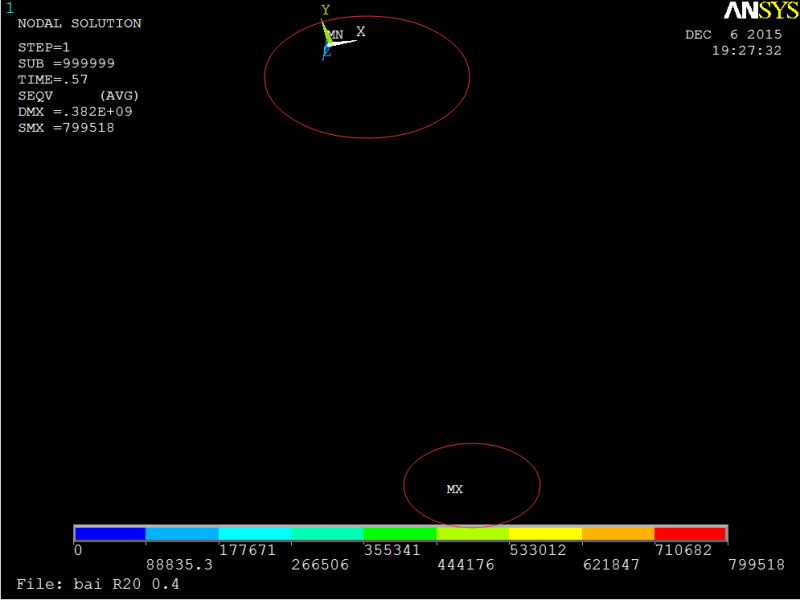Screen dimensions: 800x600
Task: Pick the orange legend color band
Action: [x=618, y=534]
